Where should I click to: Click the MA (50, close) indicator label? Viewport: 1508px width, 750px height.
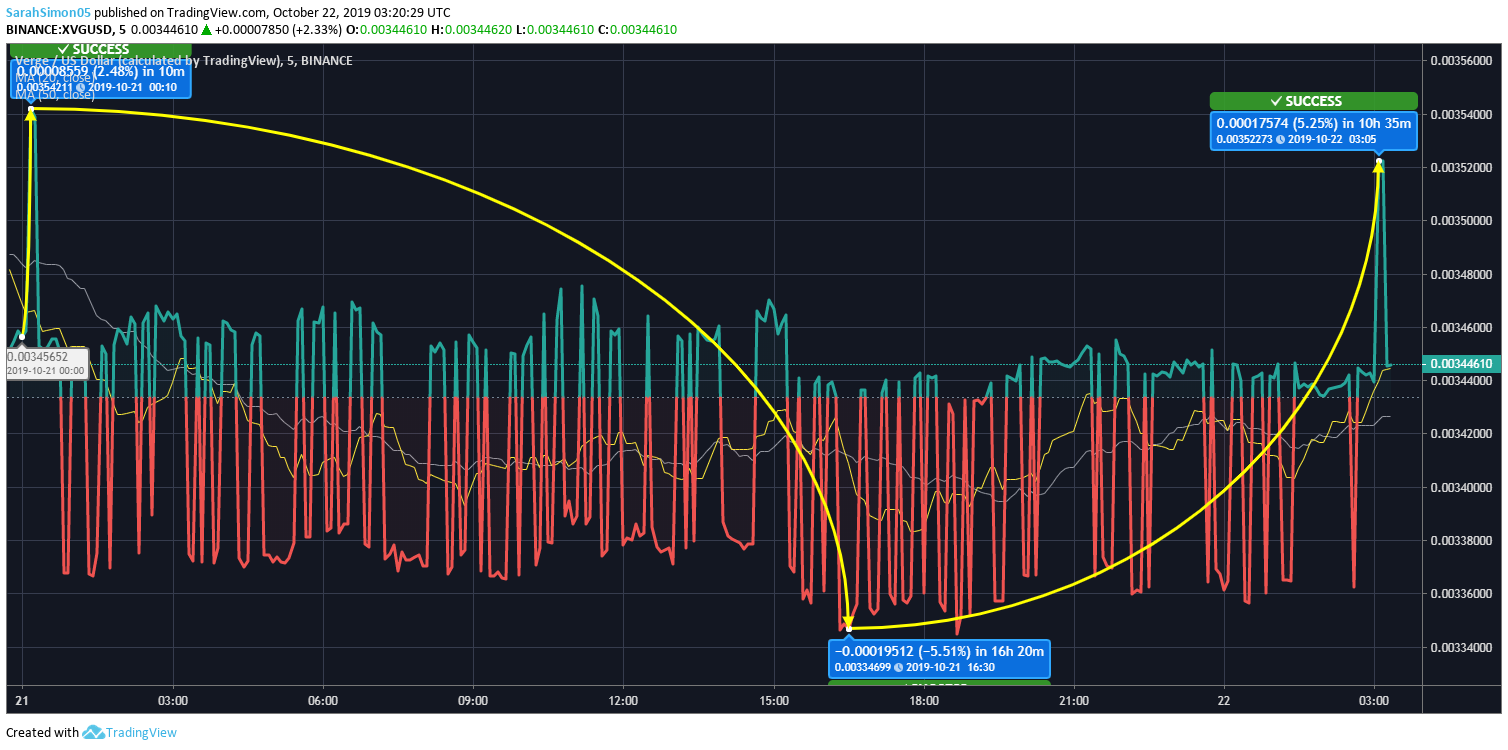tap(55, 94)
